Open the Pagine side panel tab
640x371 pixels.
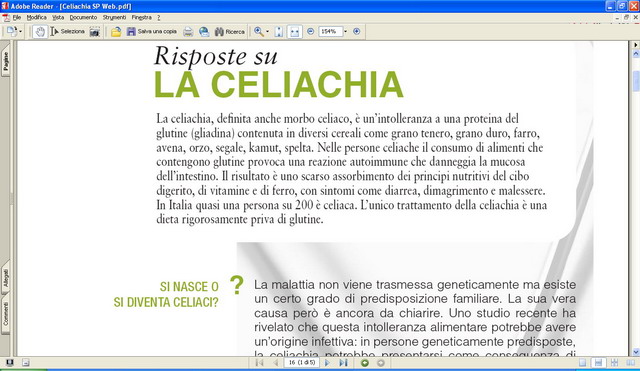(x=5, y=61)
